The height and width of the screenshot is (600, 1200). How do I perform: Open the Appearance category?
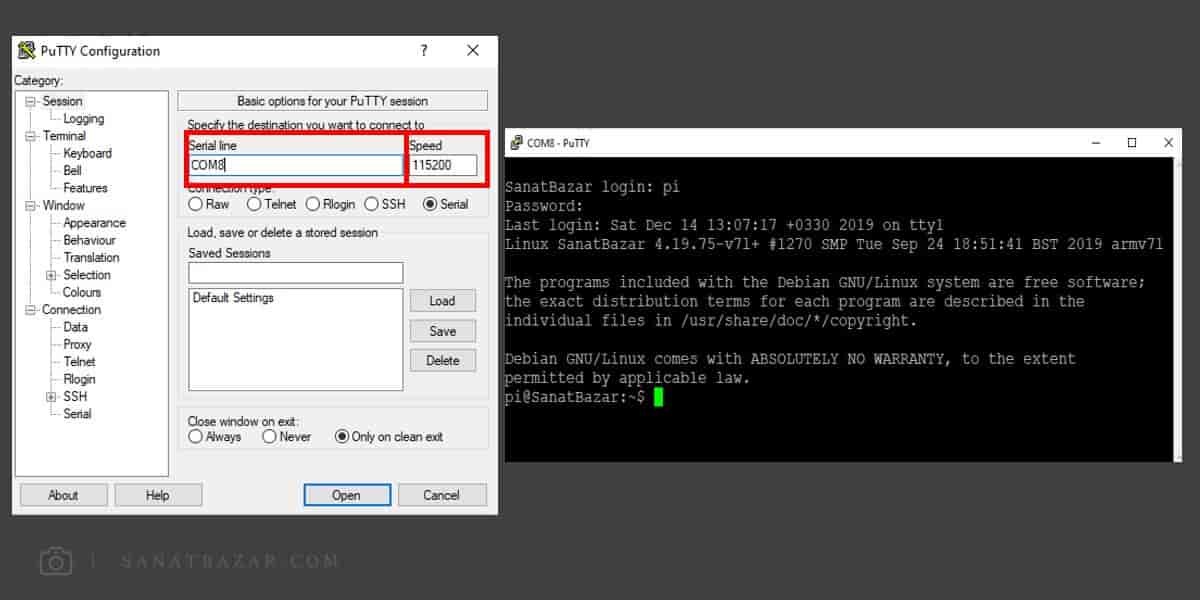(94, 223)
